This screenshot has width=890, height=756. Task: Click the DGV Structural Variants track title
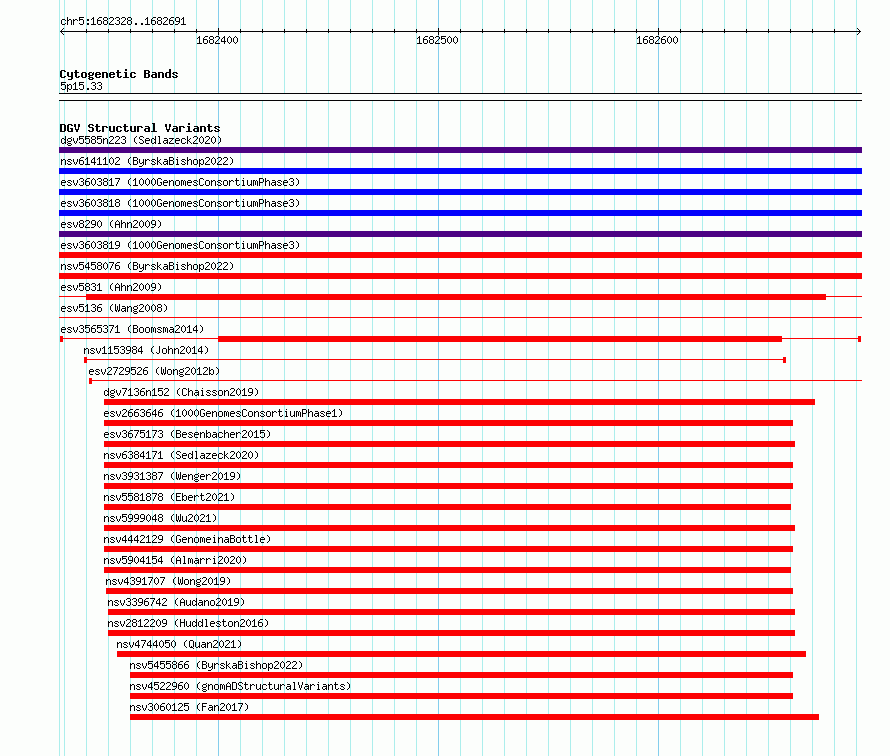140,128
